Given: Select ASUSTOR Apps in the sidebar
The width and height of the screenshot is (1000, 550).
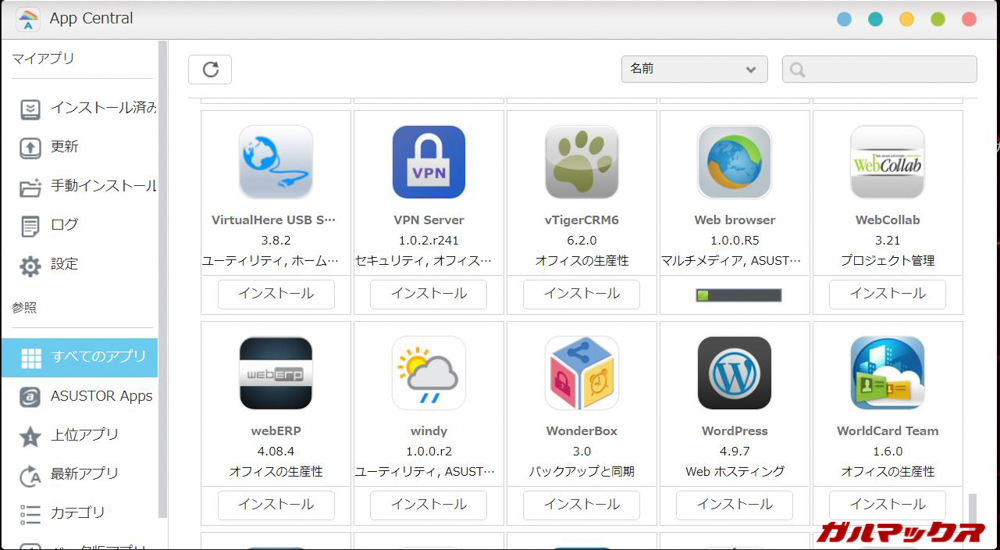Looking at the screenshot, I should pos(101,396).
